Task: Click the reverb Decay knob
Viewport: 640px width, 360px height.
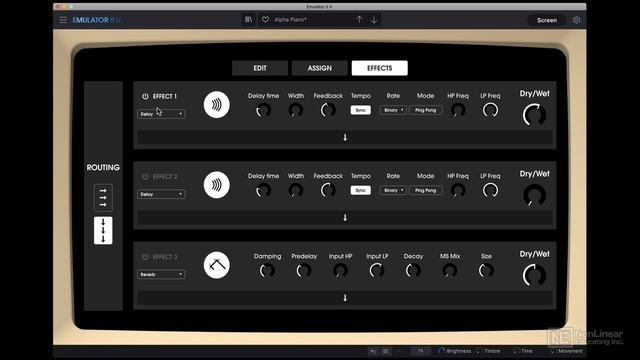Action: [413, 270]
